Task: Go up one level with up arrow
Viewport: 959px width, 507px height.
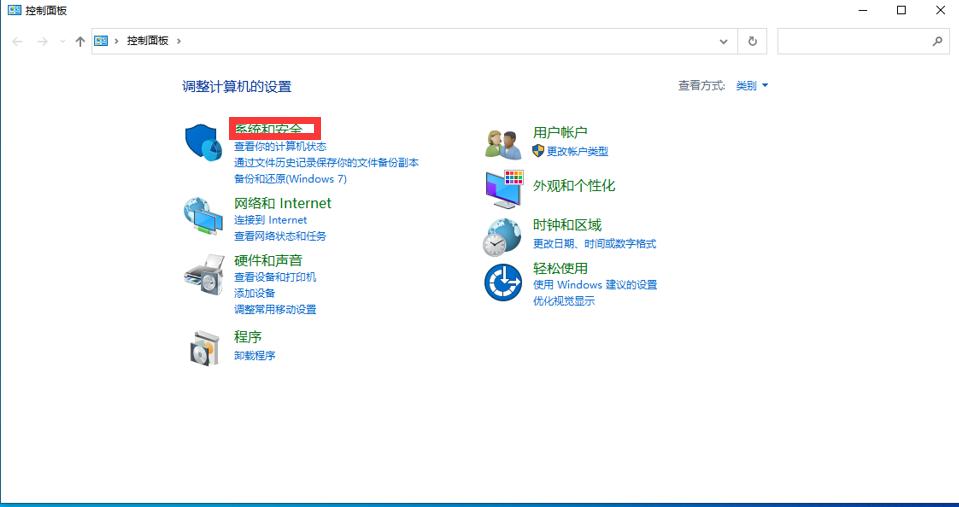Action: click(80, 41)
